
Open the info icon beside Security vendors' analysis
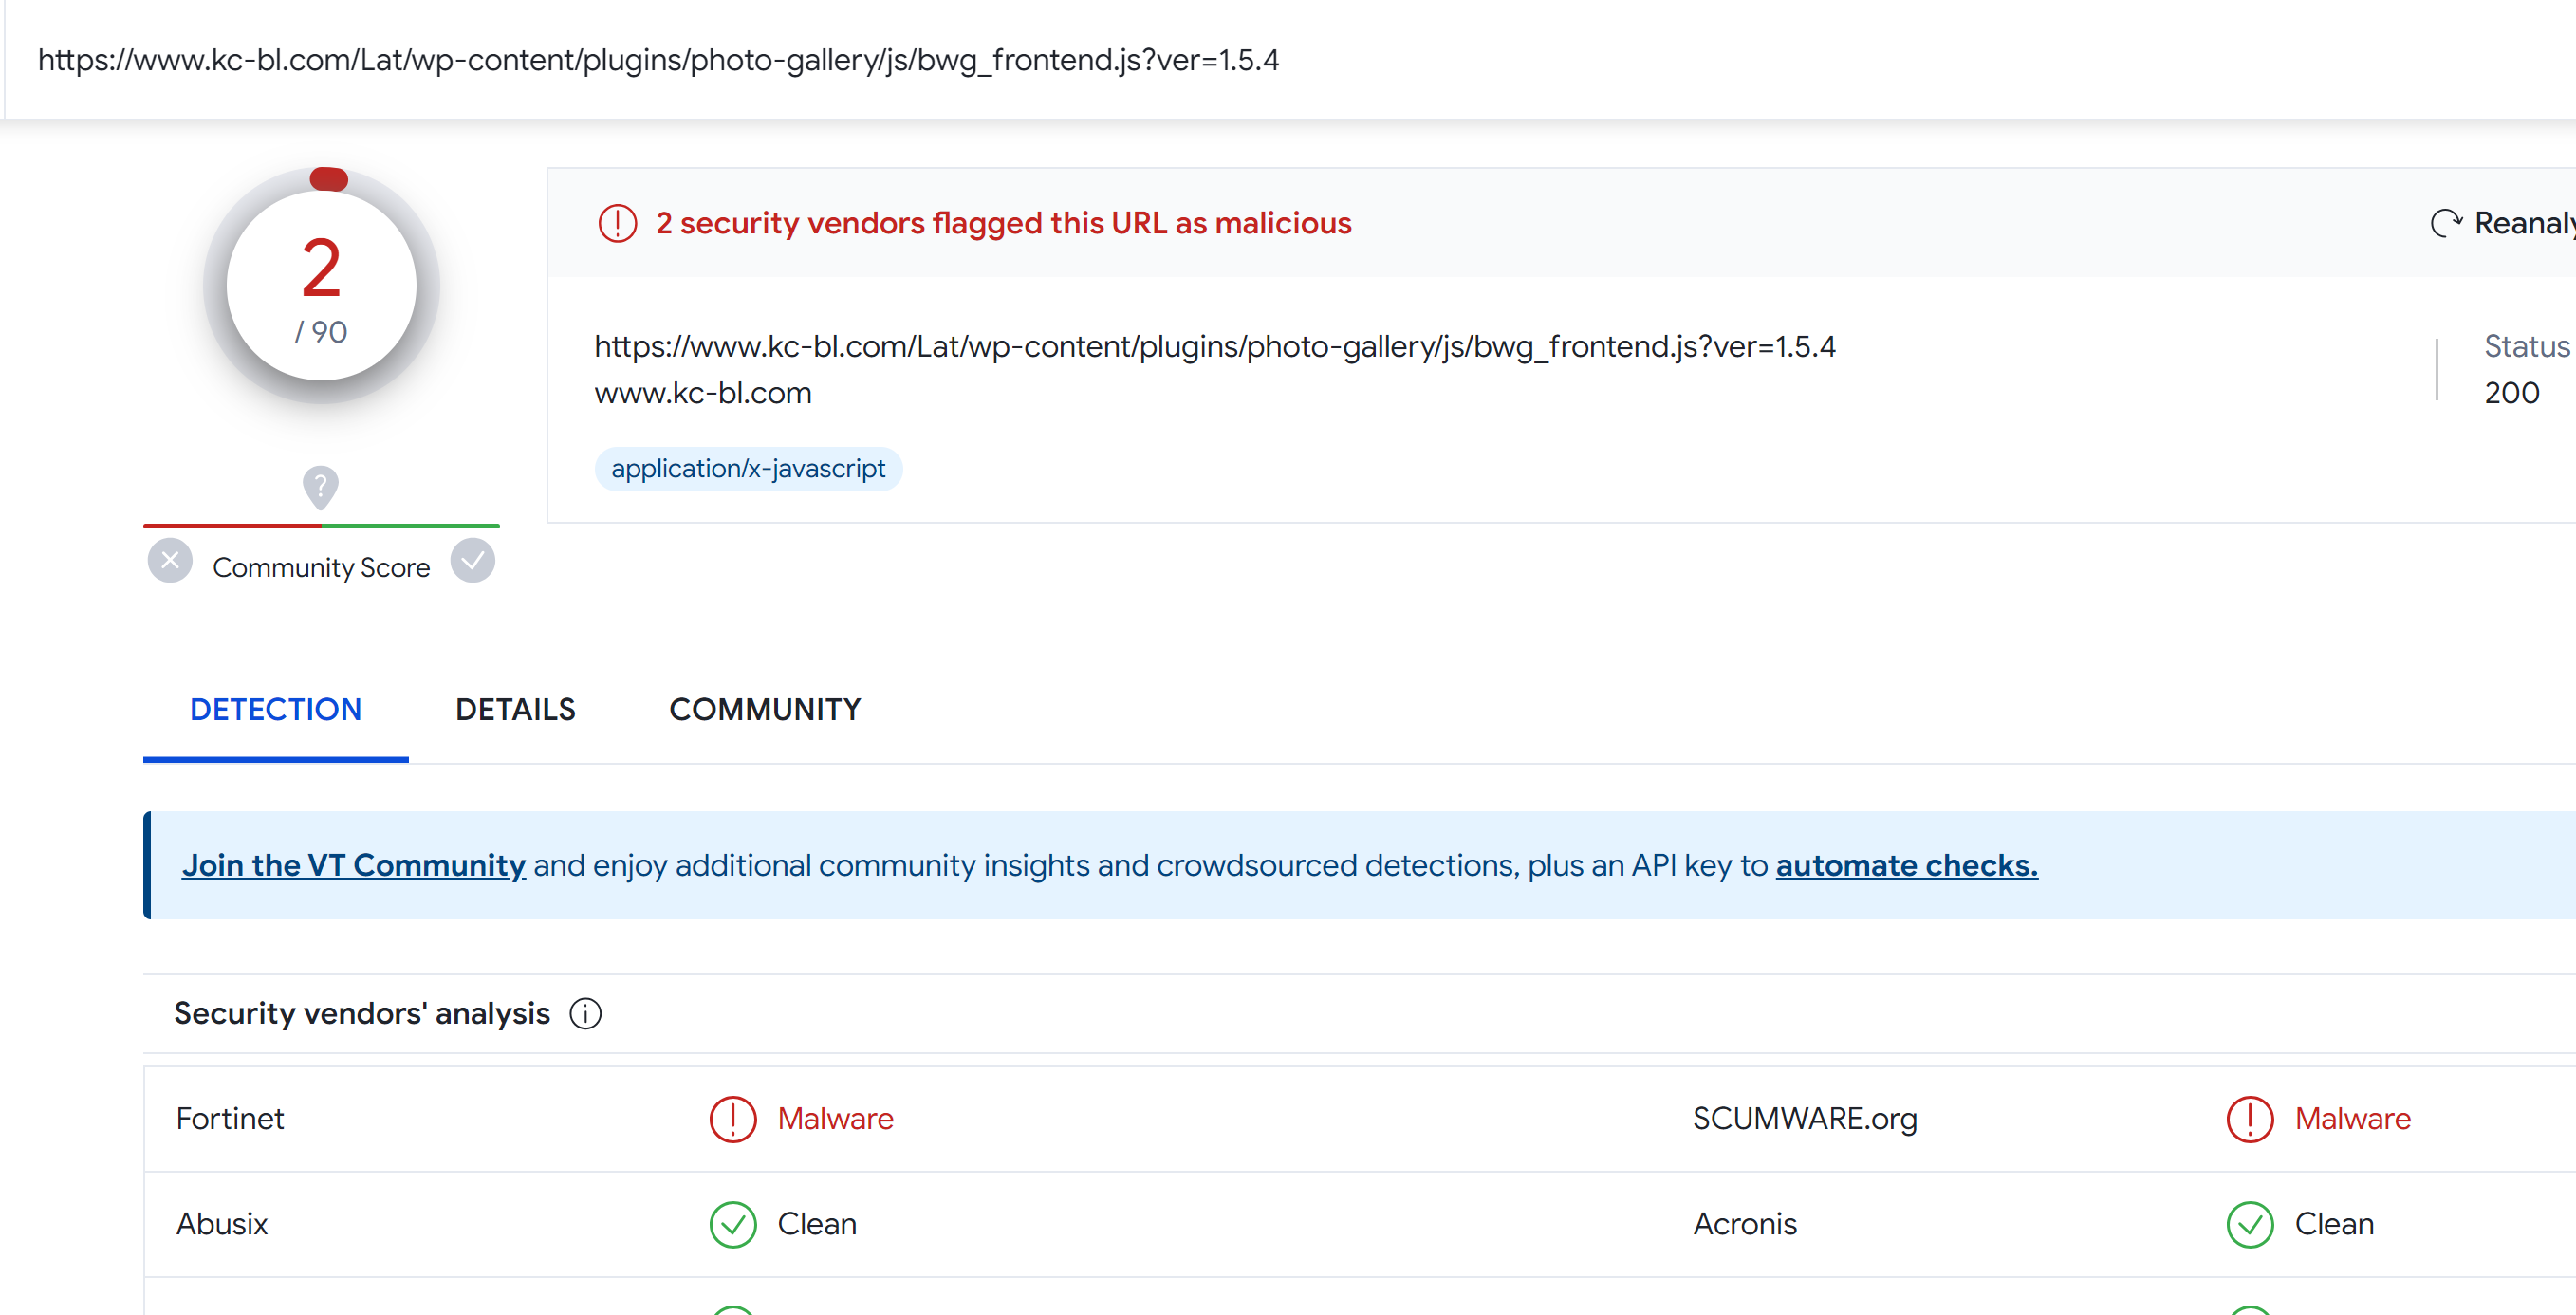(x=586, y=1014)
